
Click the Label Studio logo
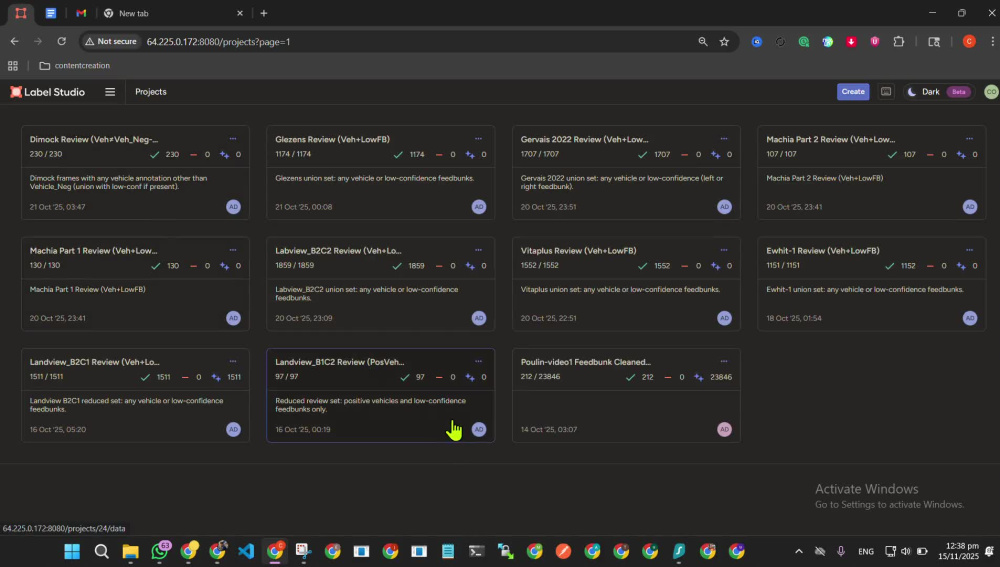point(47,92)
